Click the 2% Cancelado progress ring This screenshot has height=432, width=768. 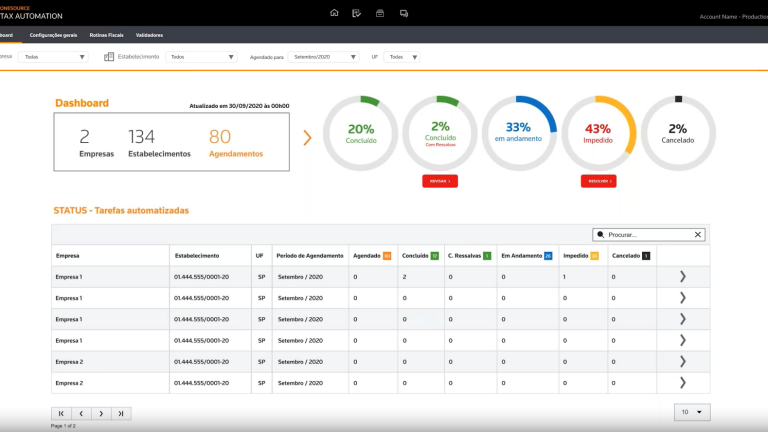click(x=678, y=133)
